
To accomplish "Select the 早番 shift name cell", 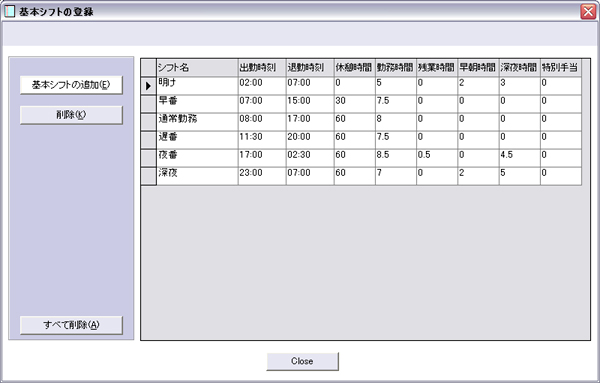I will coord(197,104).
